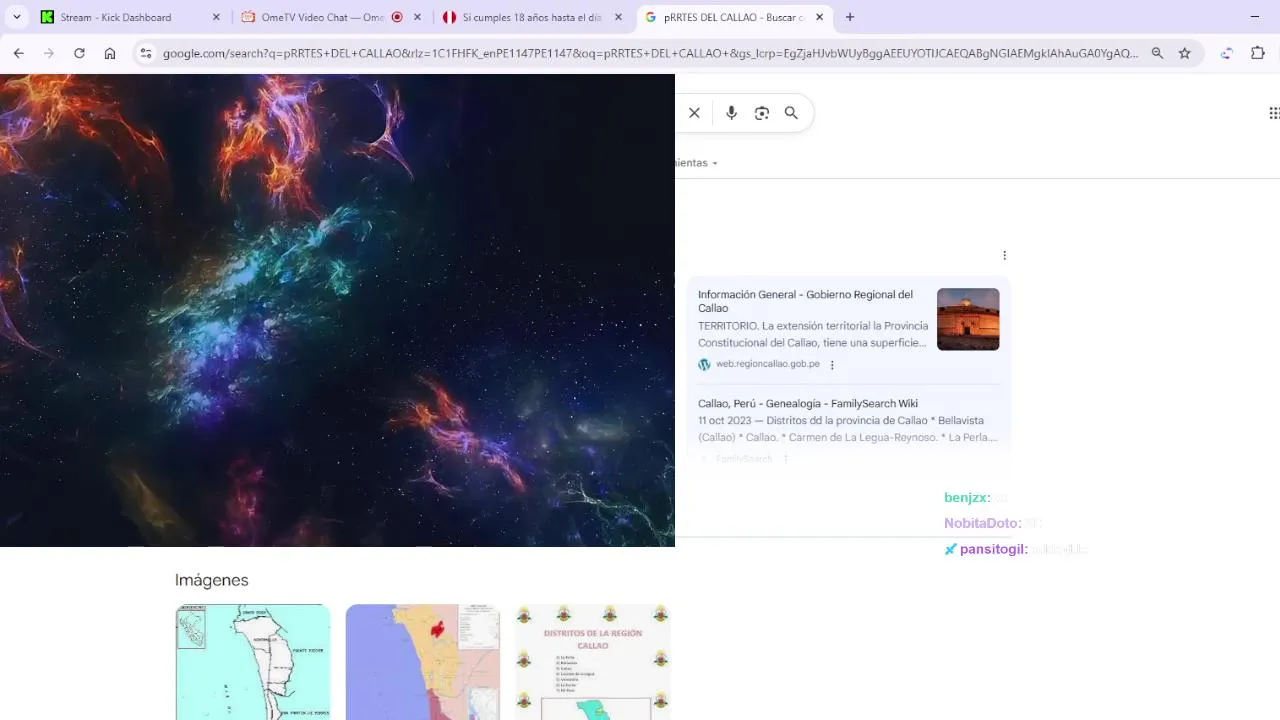Click NobitaDoto username in chat overlay
The width and height of the screenshot is (1280, 720).
[983, 523]
